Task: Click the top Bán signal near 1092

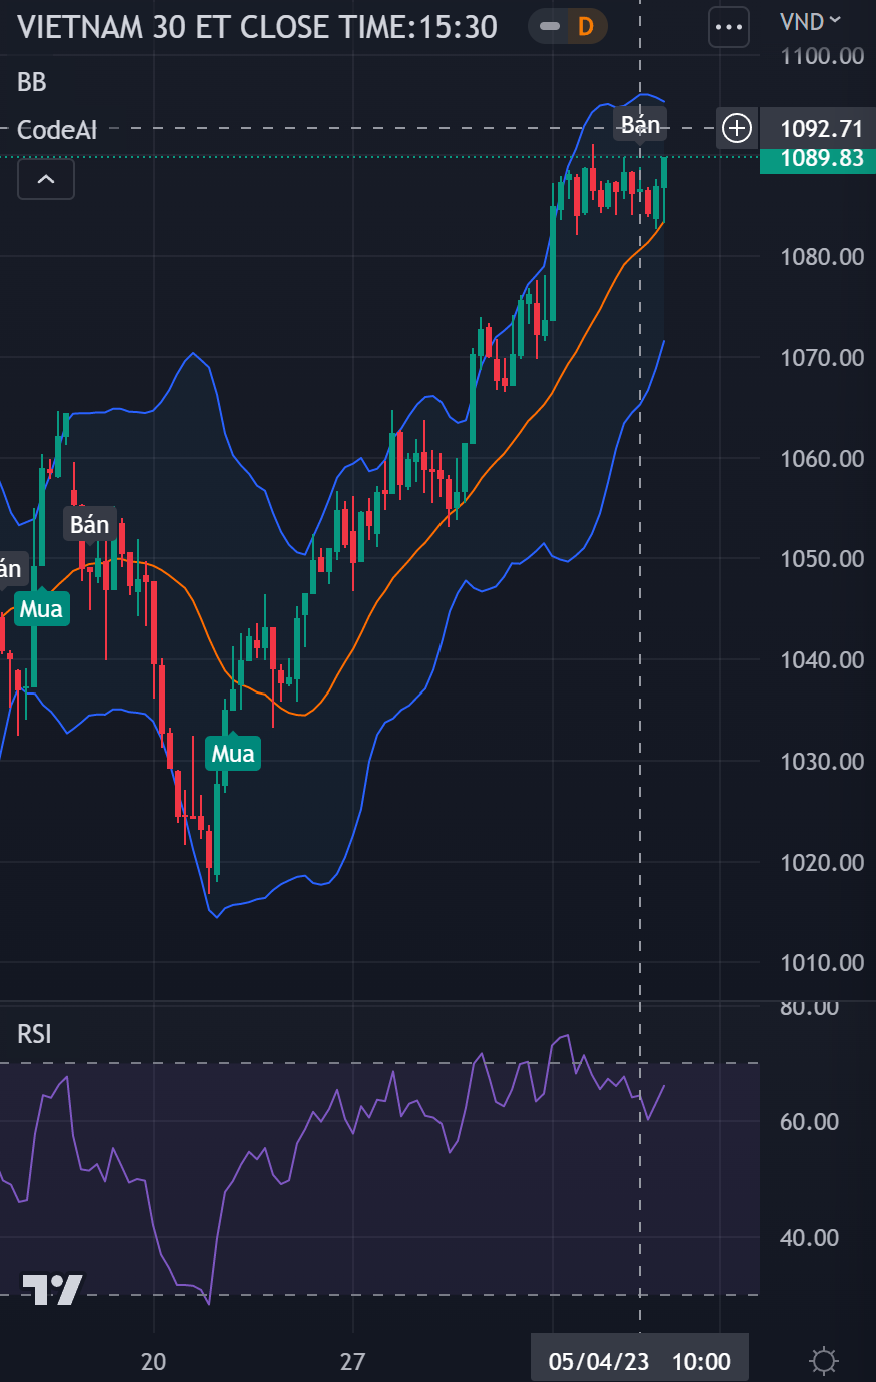Action: [641, 124]
